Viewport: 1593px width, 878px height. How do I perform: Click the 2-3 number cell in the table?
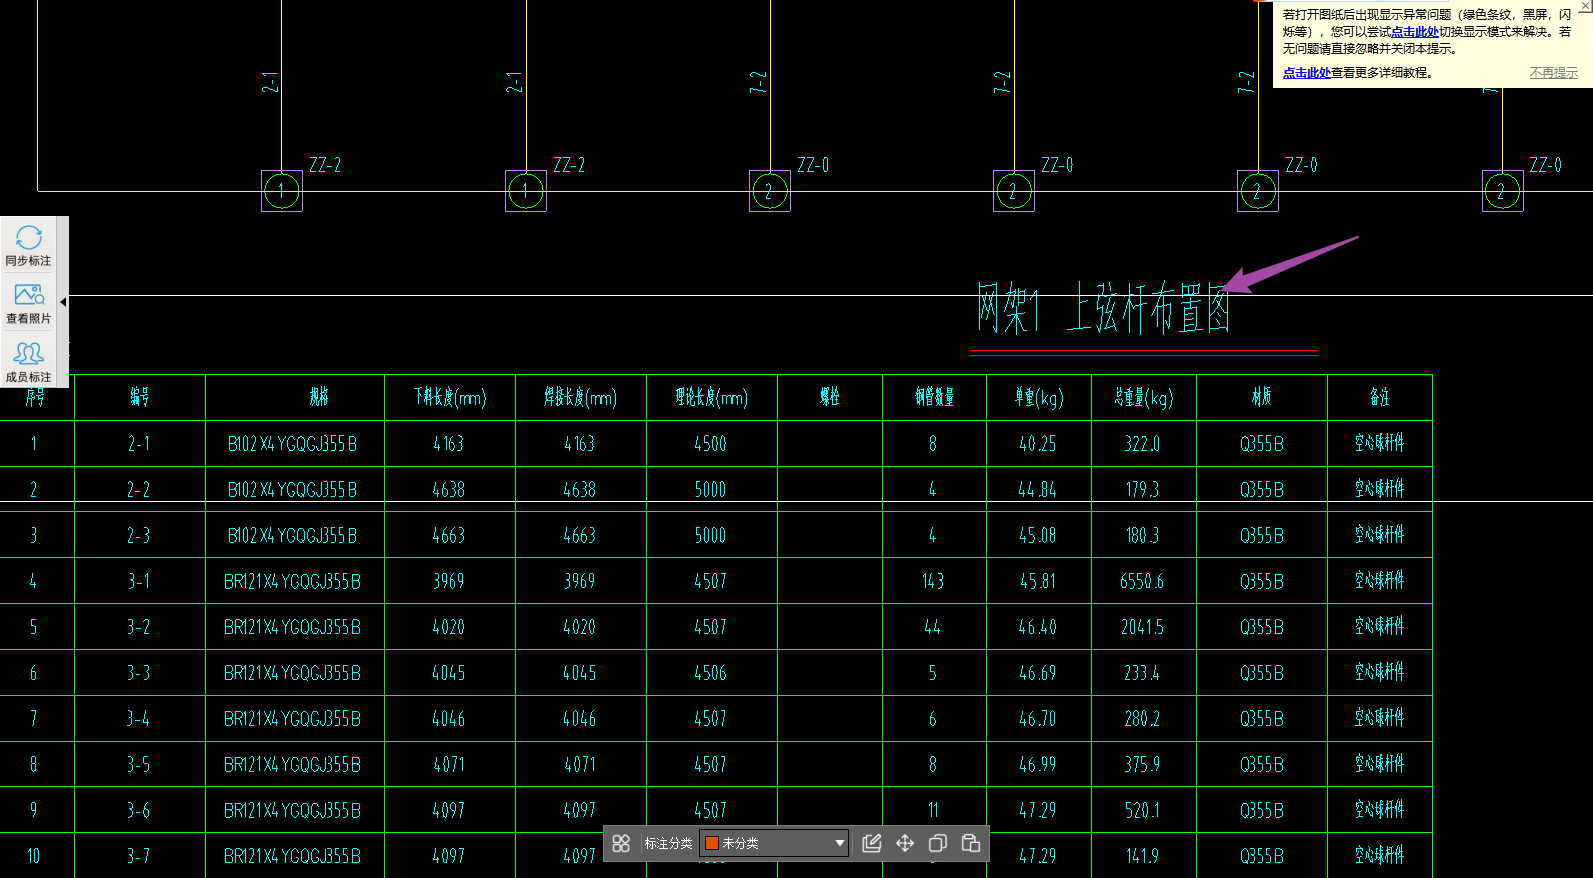pos(139,535)
